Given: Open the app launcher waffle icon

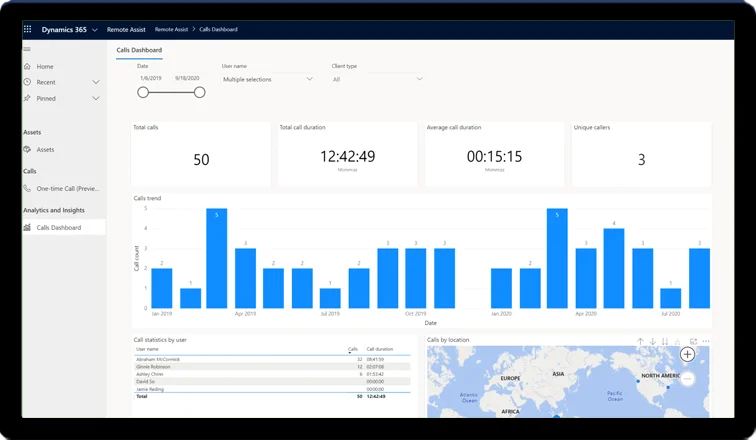Looking at the screenshot, I should (x=28, y=29).
